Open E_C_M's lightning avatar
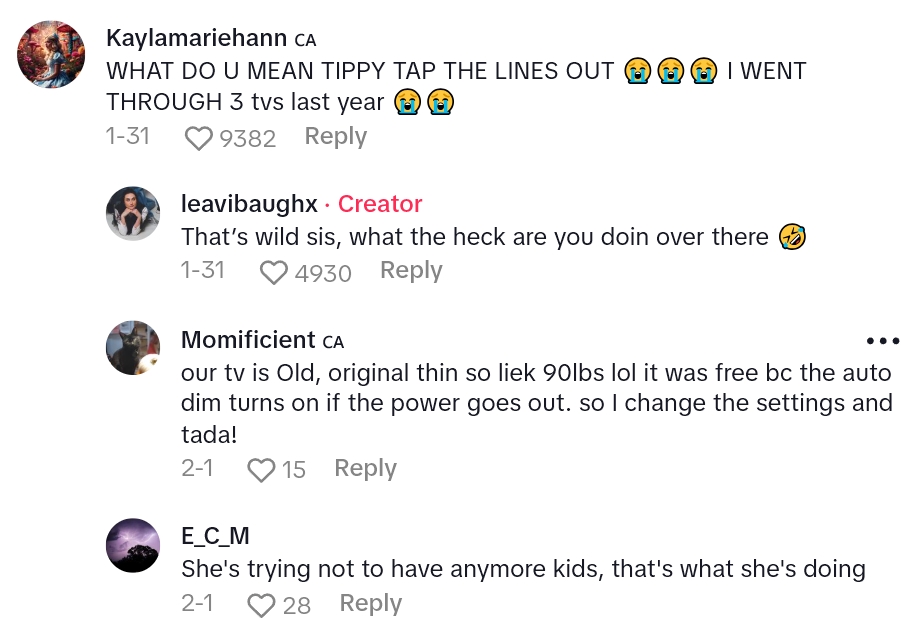 133,545
